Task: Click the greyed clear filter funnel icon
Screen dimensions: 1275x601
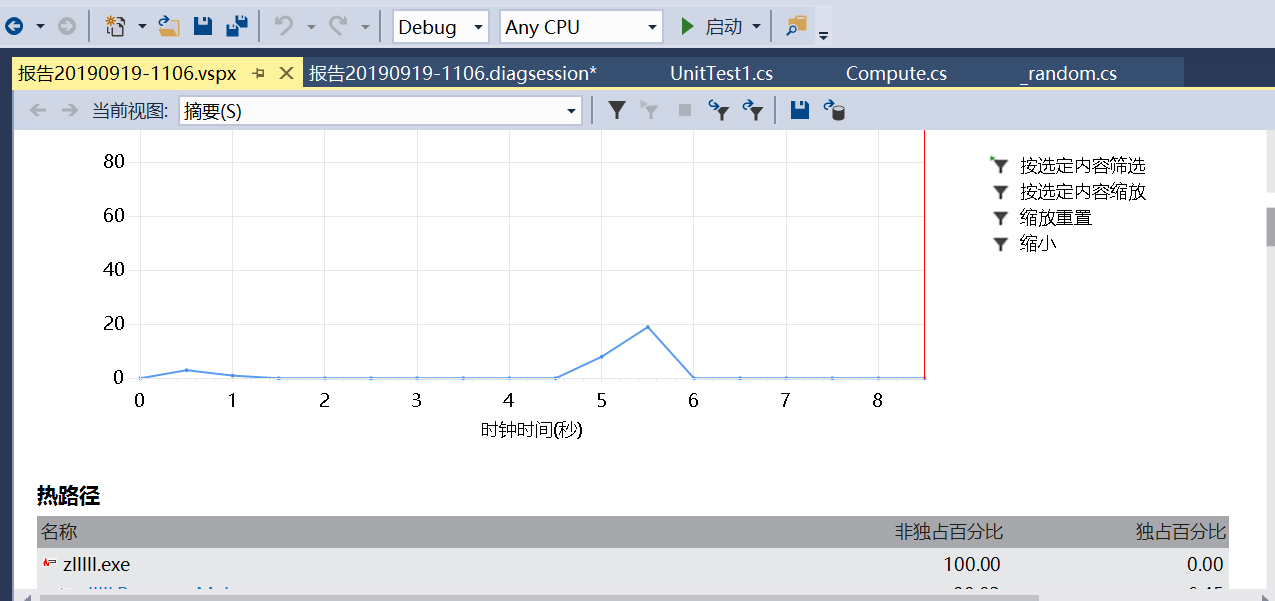Action: pyautogui.click(x=650, y=111)
